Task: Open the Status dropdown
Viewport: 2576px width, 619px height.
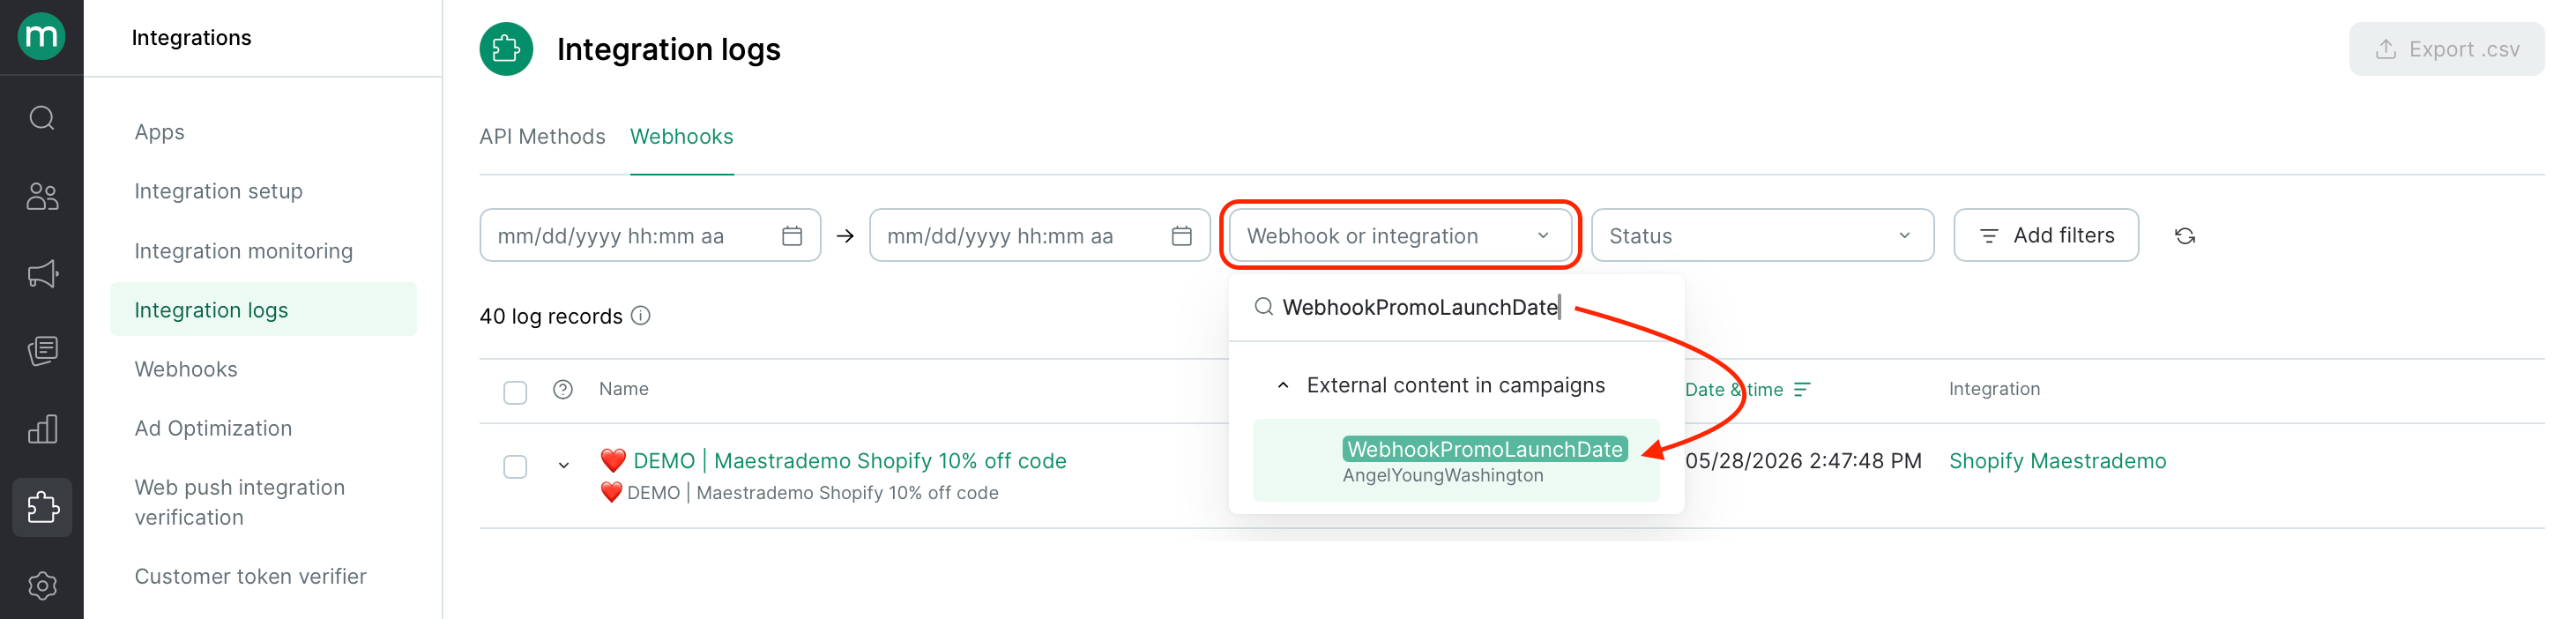Action: tap(1762, 236)
